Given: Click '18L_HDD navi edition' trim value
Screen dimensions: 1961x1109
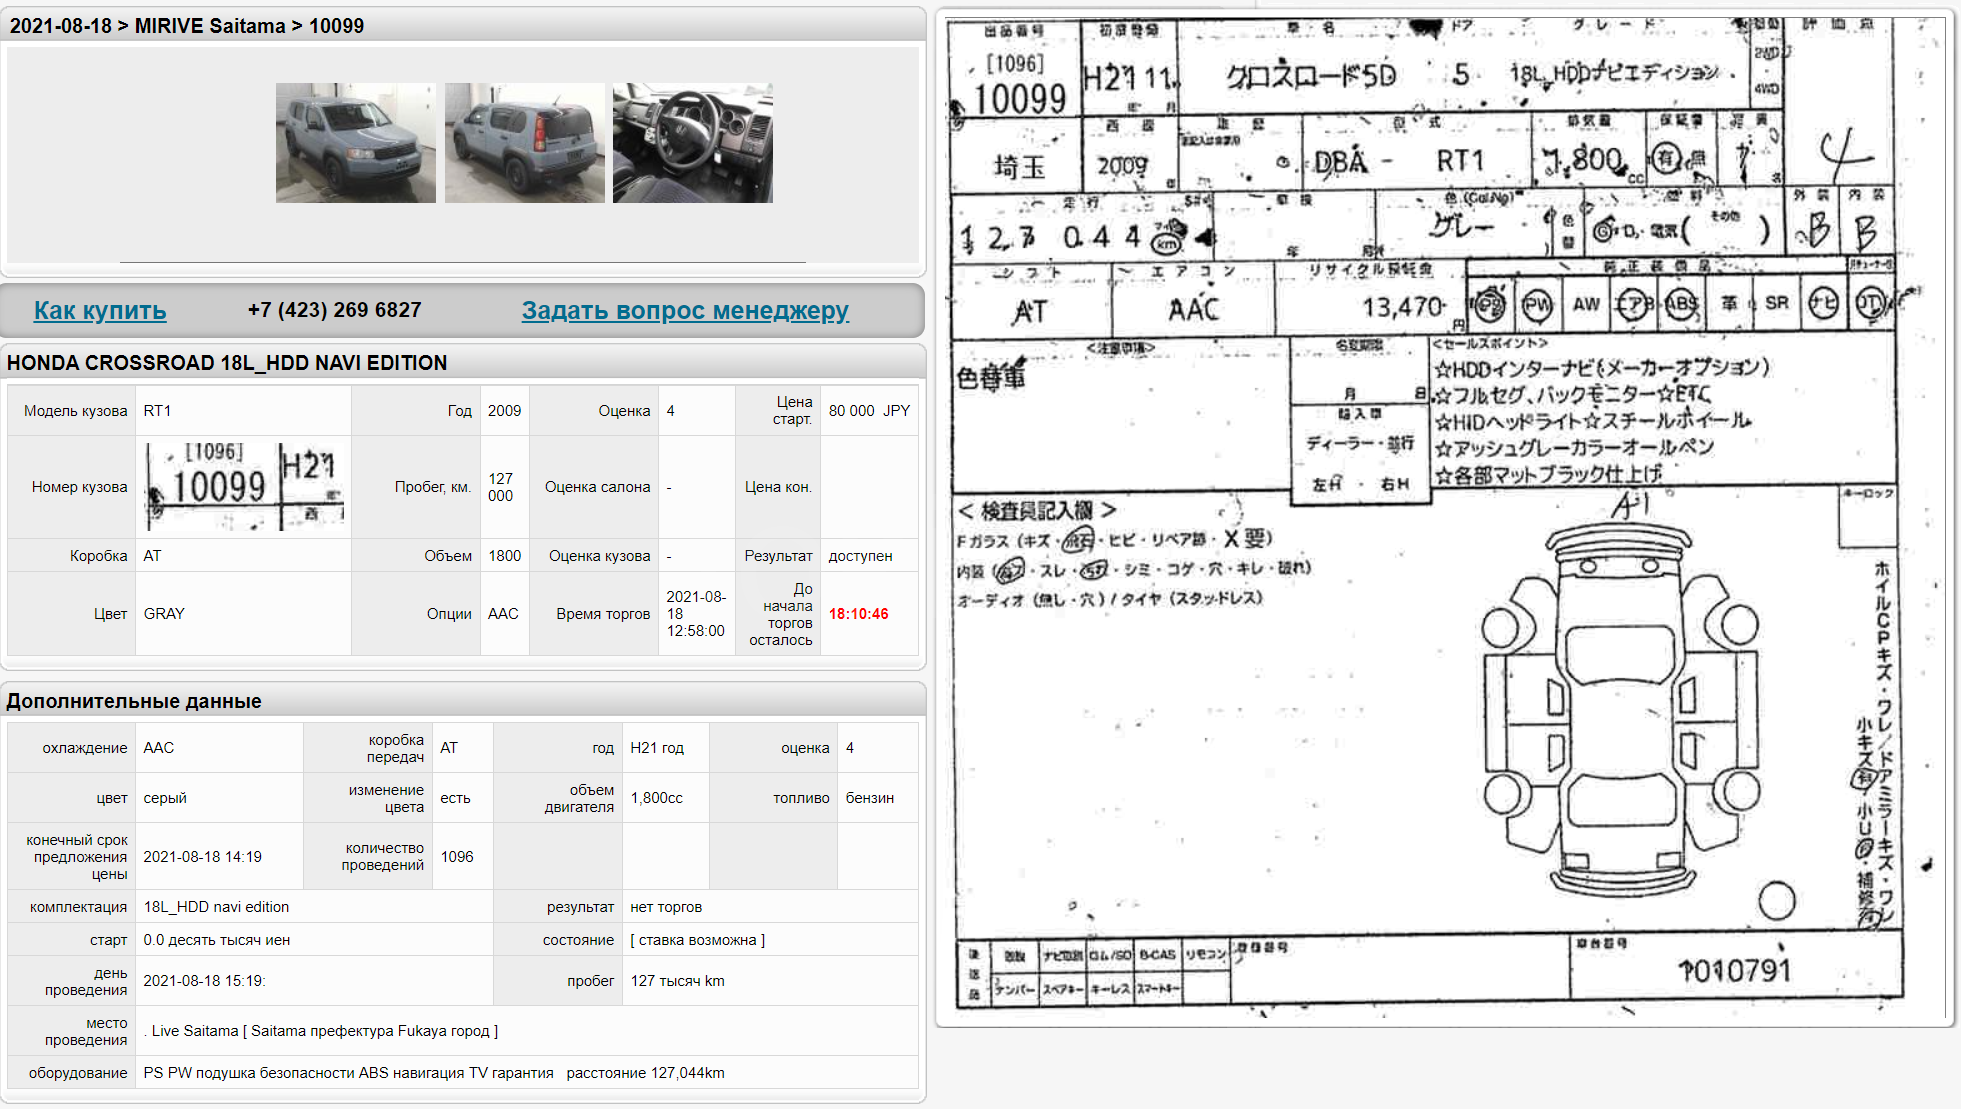Looking at the screenshot, I should point(216,907).
